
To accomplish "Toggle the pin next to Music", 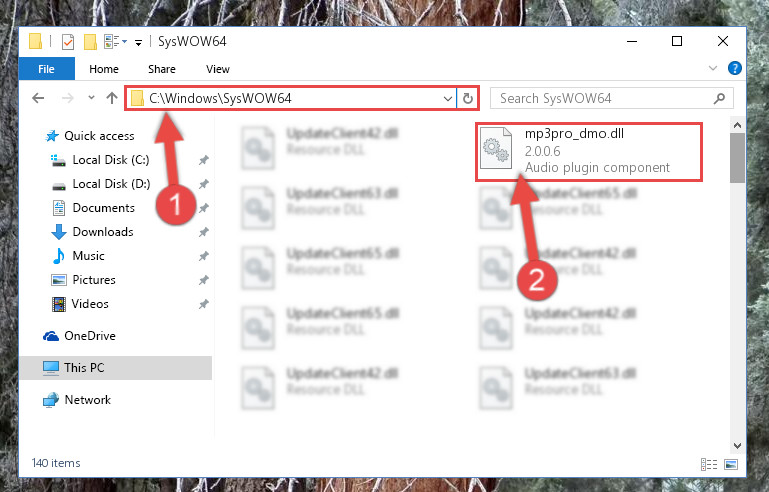I will point(204,256).
